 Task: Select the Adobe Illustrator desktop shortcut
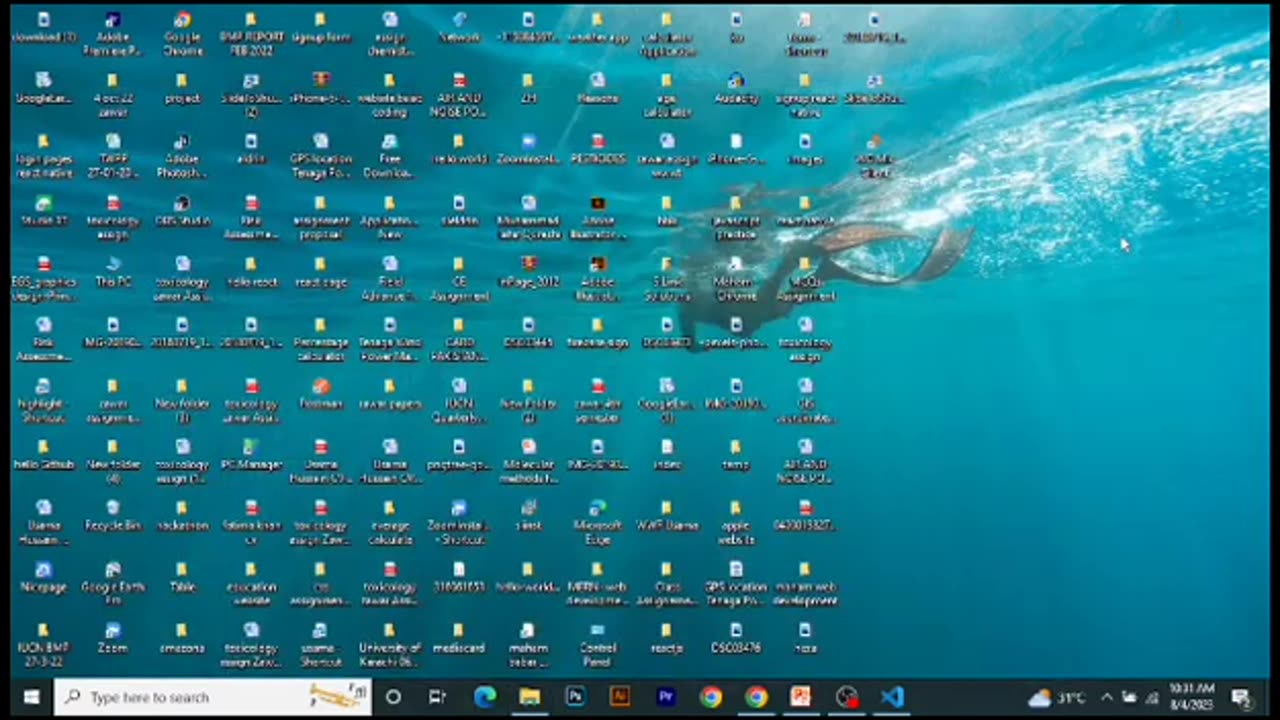[x=597, y=217]
